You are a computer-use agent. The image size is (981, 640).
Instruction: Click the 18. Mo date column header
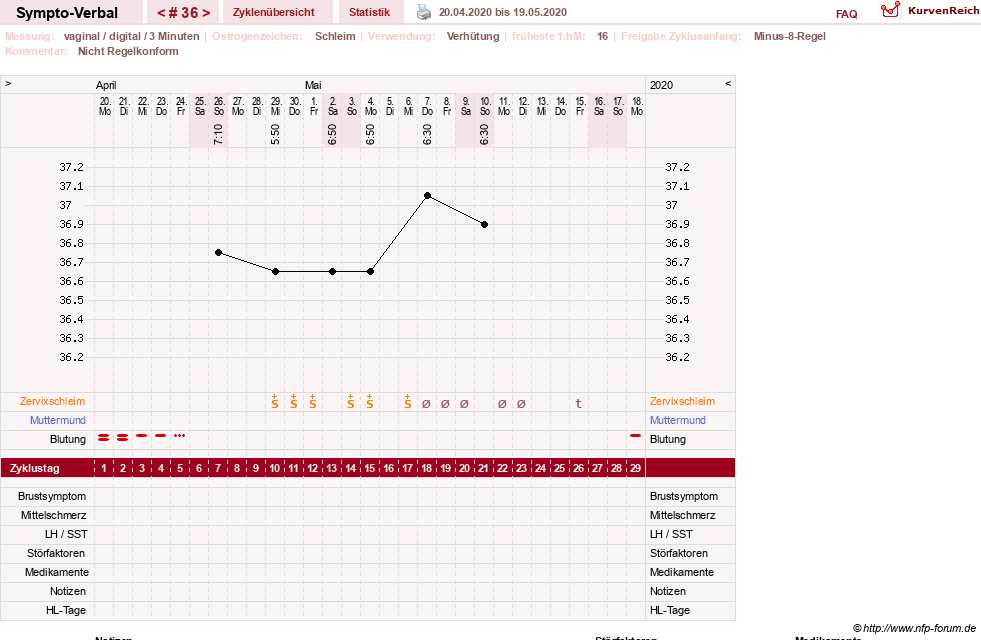[x=637, y=106]
